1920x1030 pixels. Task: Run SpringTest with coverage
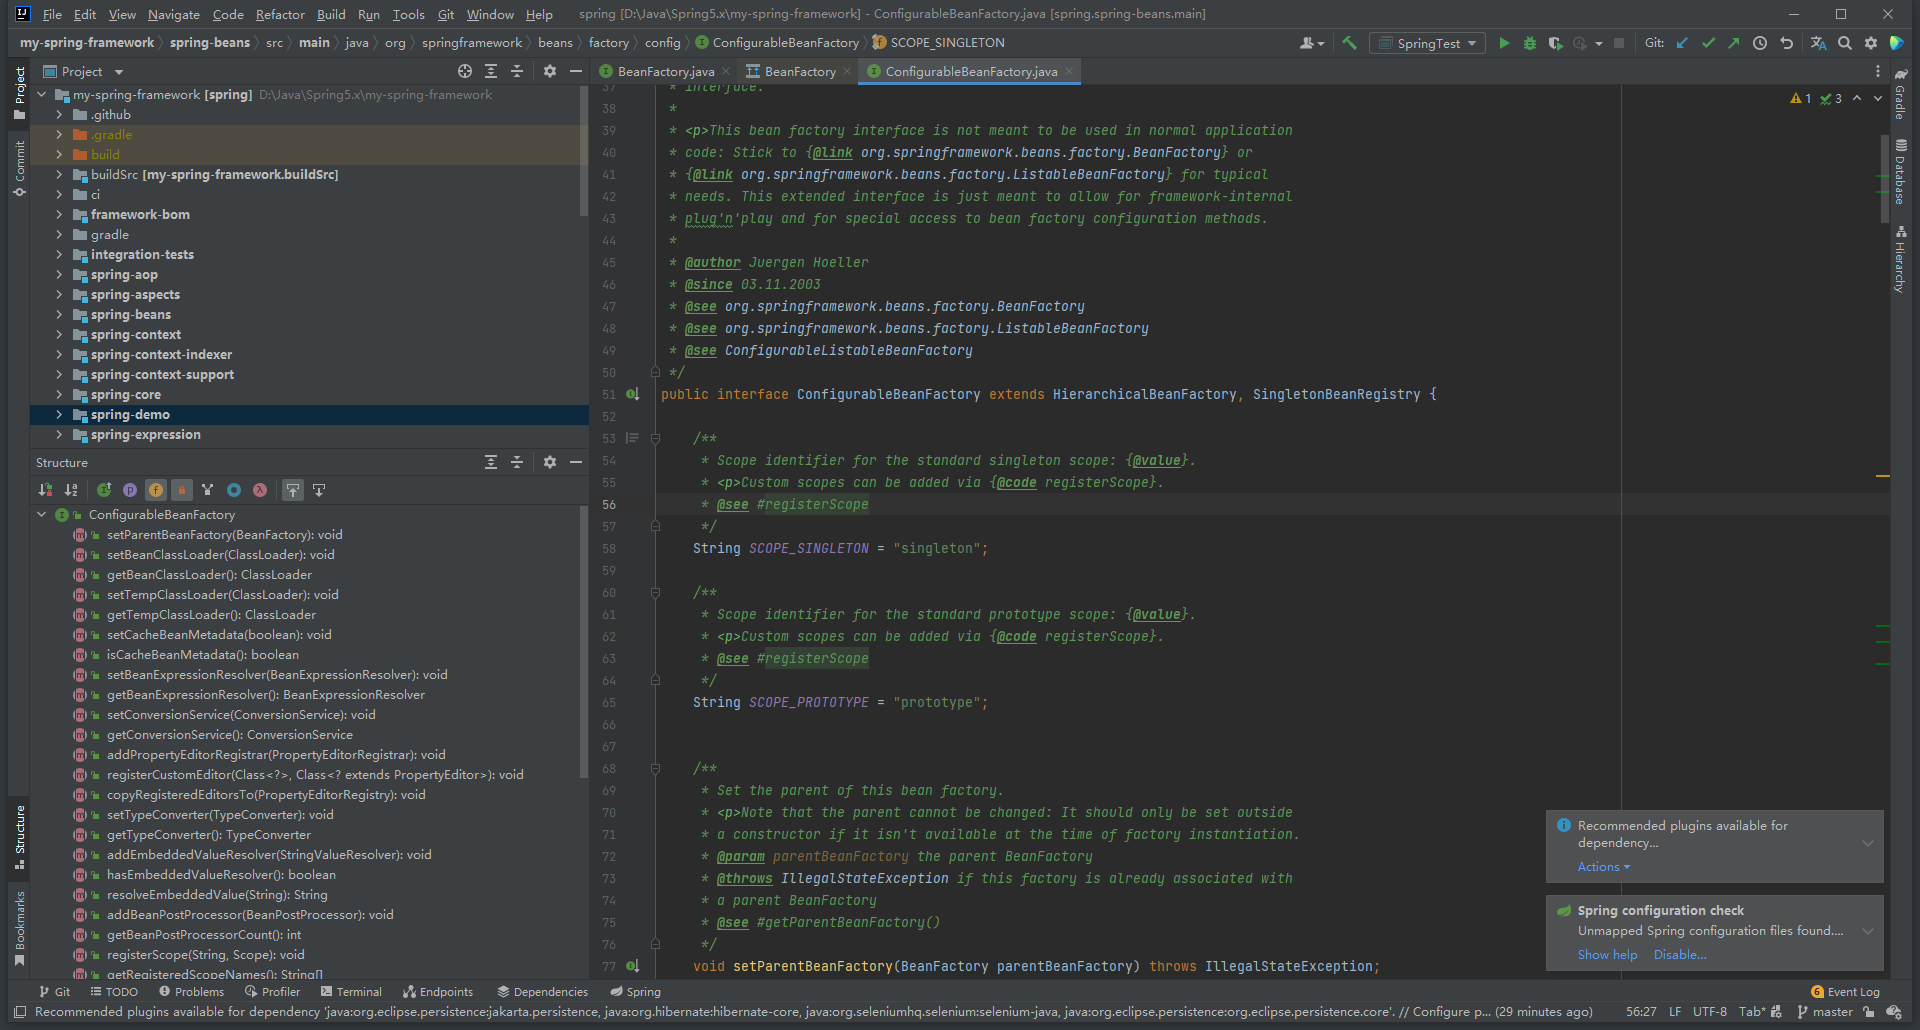1555,43
